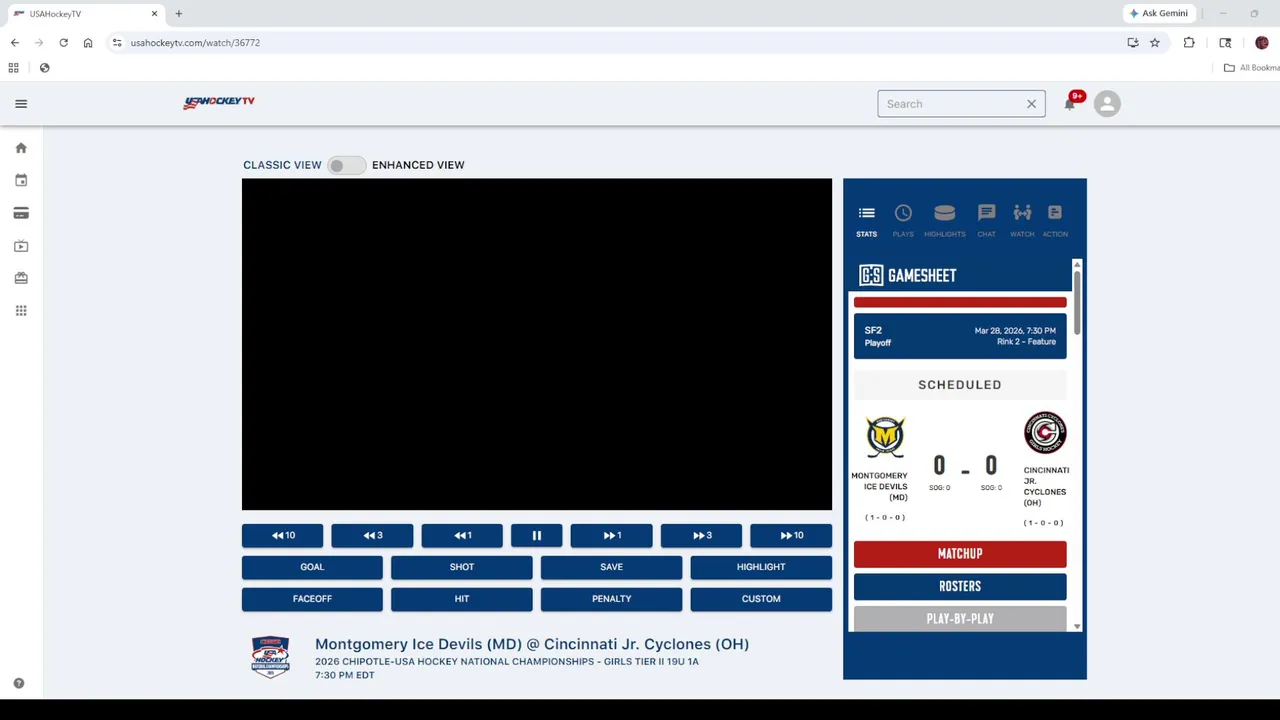The height and width of the screenshot is (720, 1280).
Task: Switch to the Highlights tab
Action: 945,221
